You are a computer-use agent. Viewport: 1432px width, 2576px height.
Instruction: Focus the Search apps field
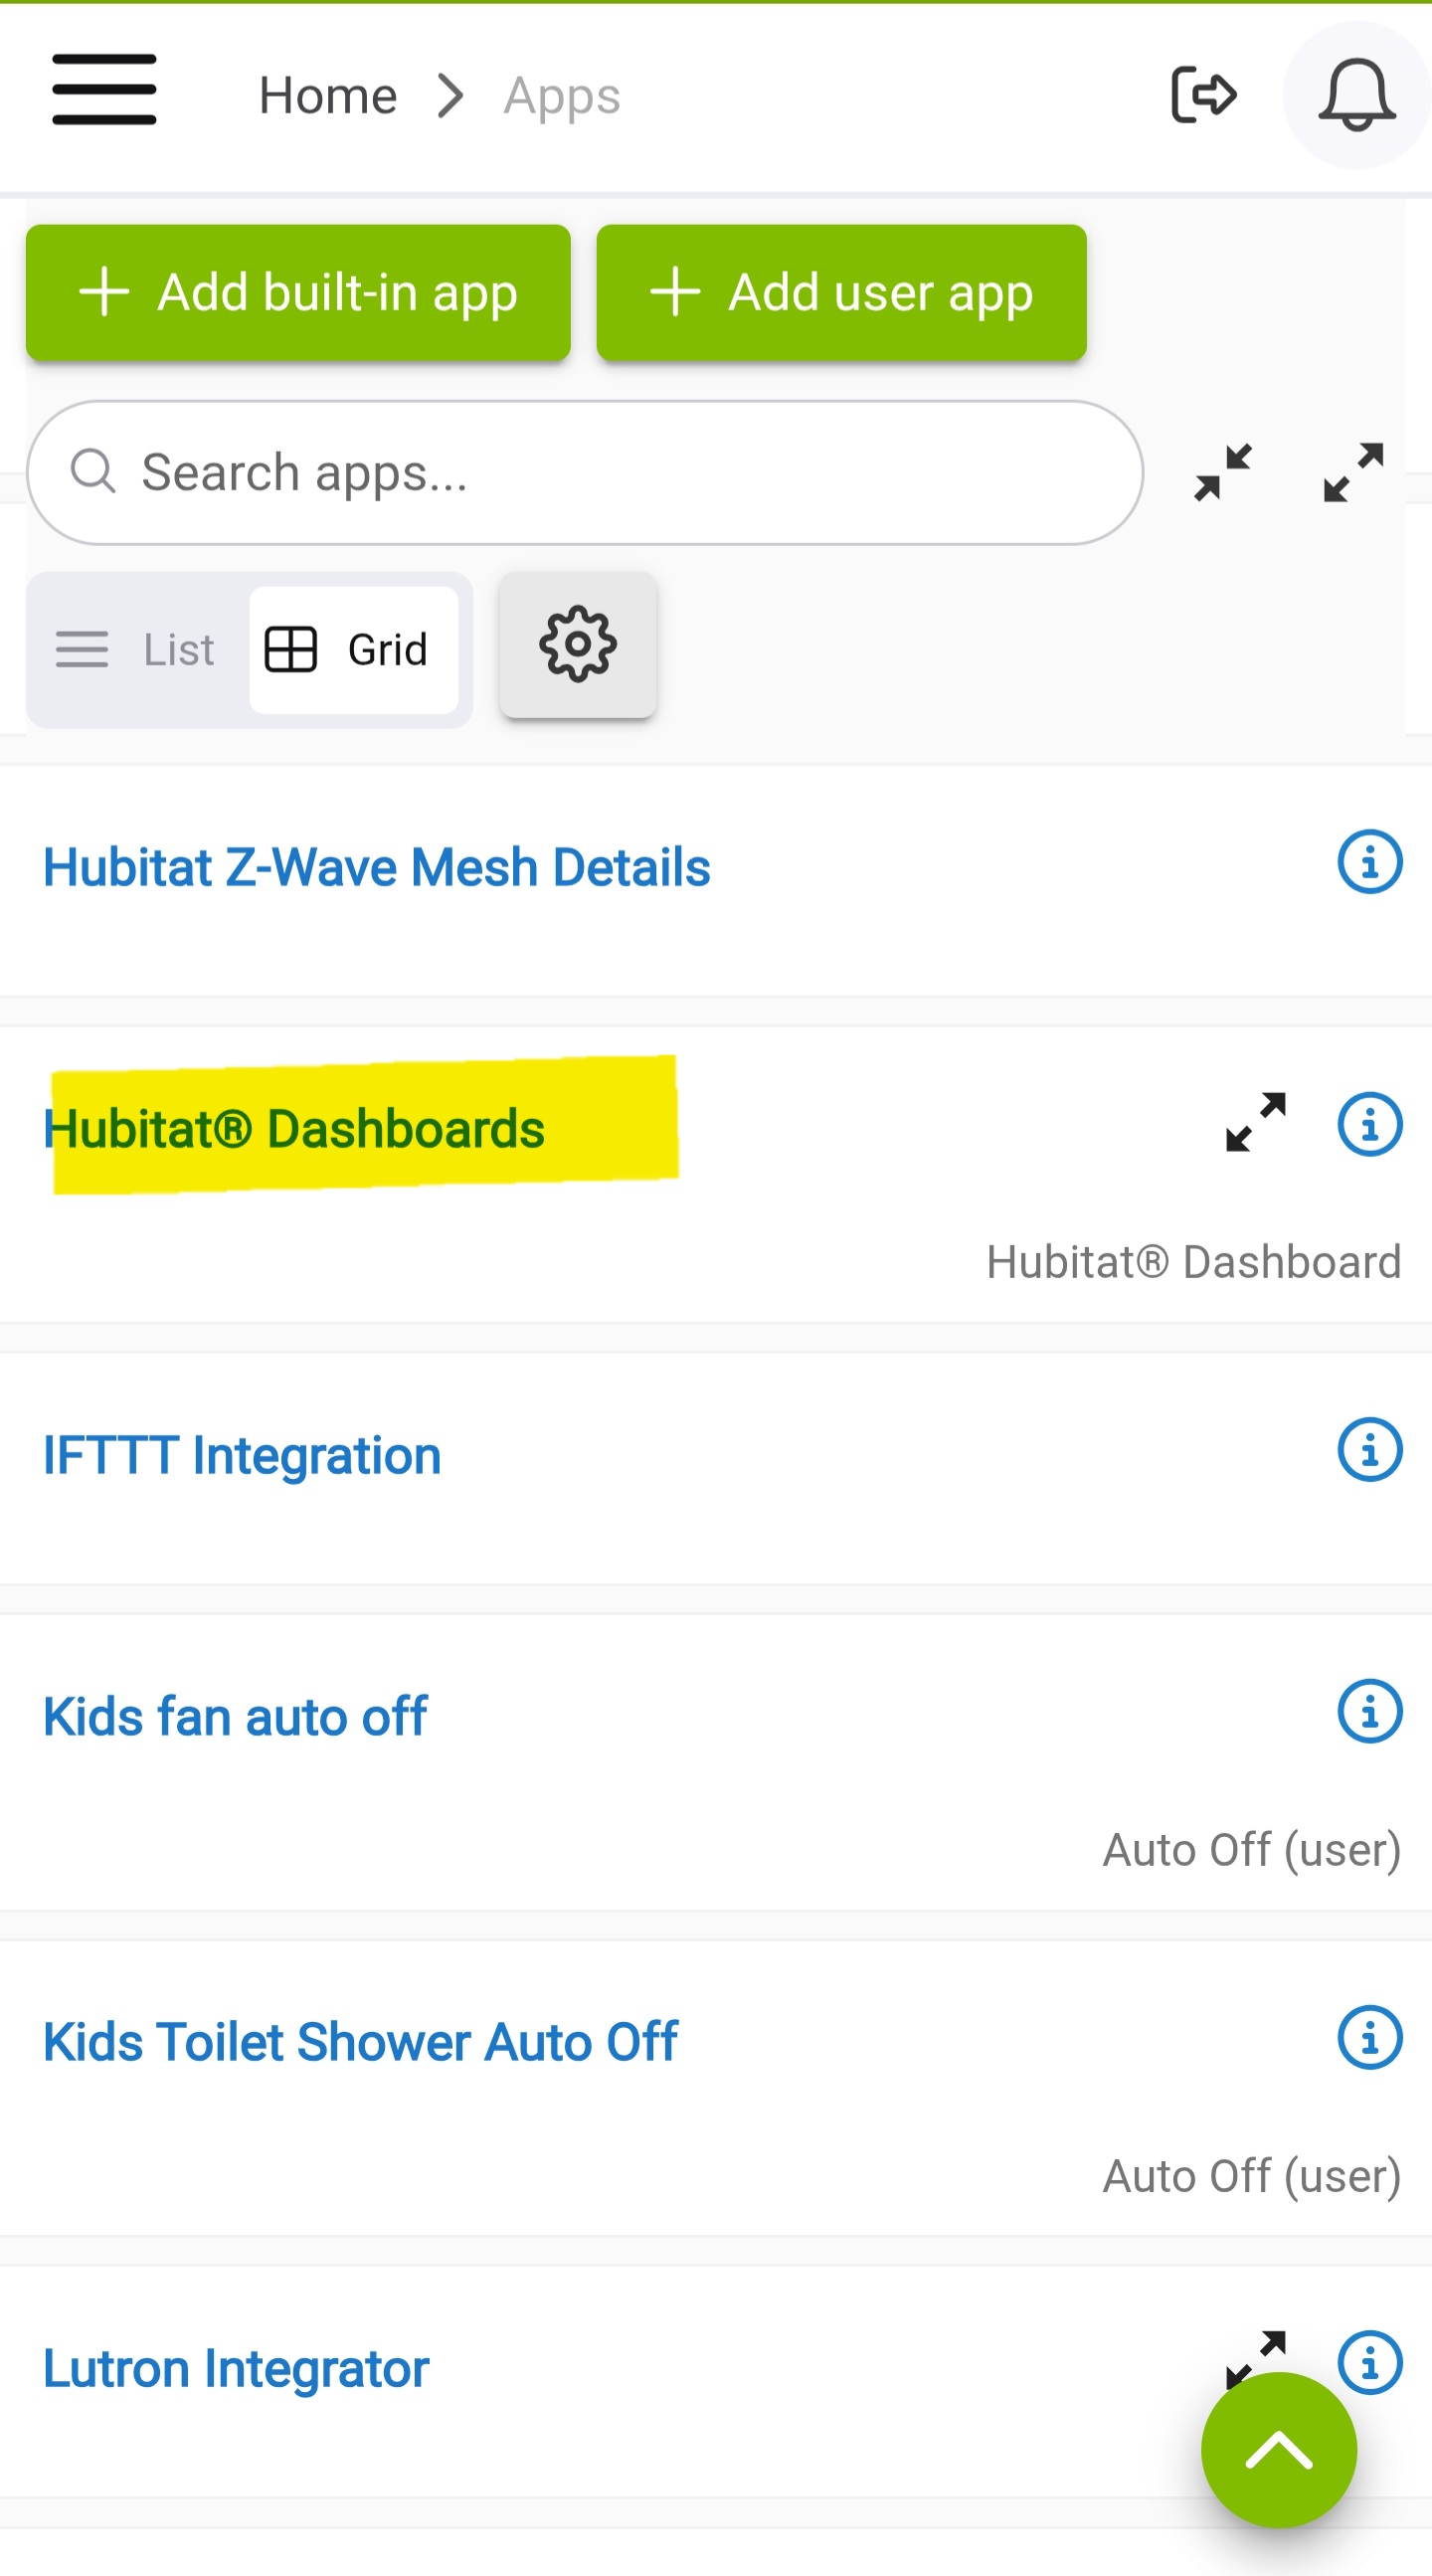(585, 473)
